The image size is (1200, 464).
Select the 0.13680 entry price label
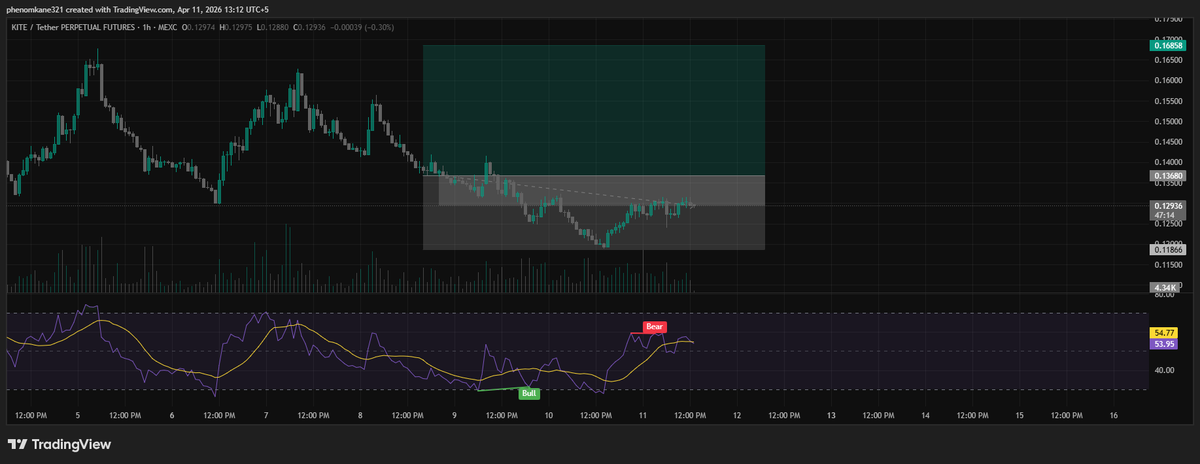tap(1167, 175)
